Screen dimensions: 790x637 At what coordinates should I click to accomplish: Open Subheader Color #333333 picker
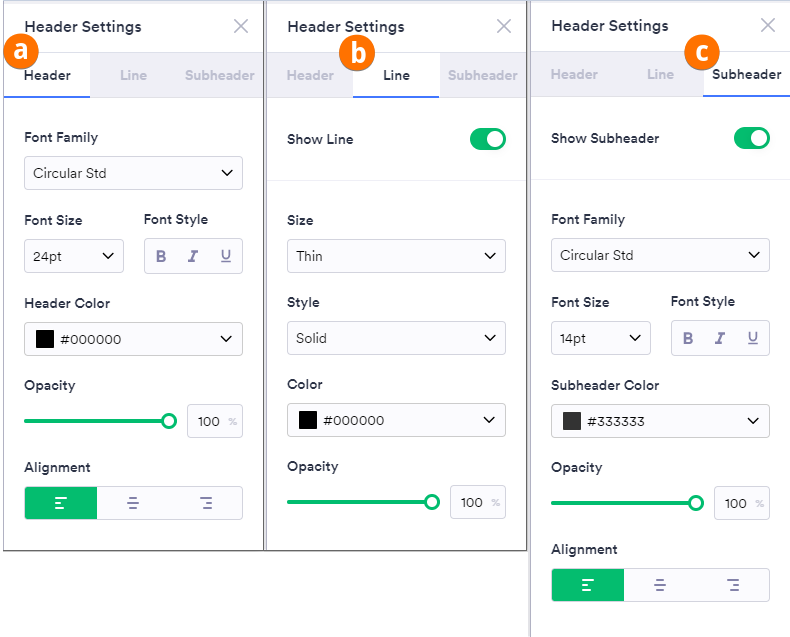(660, 421)
